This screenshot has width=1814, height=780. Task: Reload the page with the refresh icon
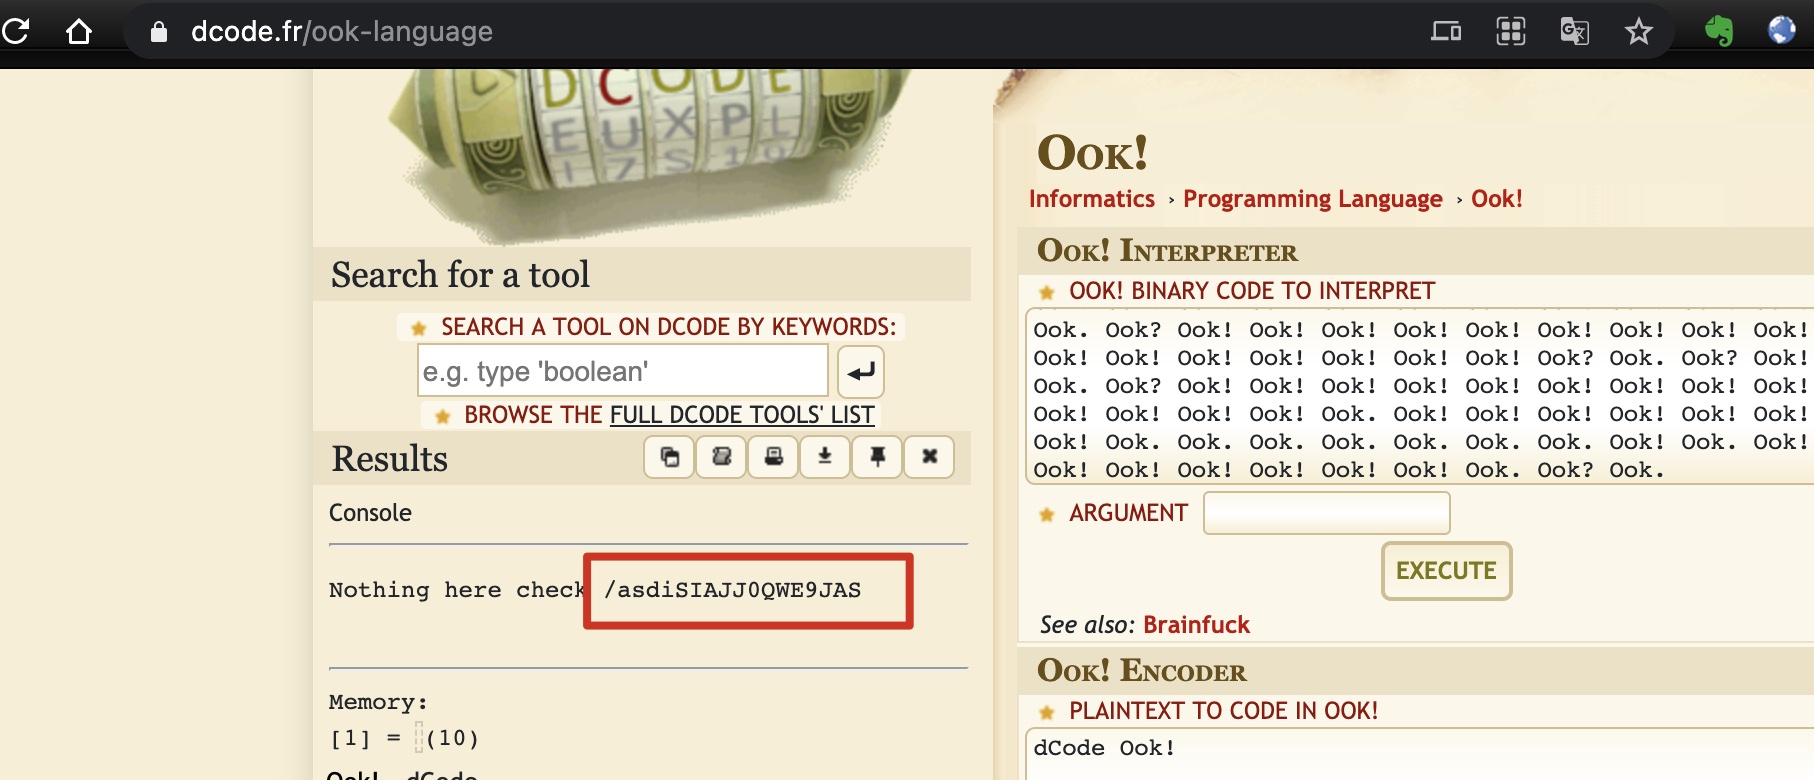16,31
